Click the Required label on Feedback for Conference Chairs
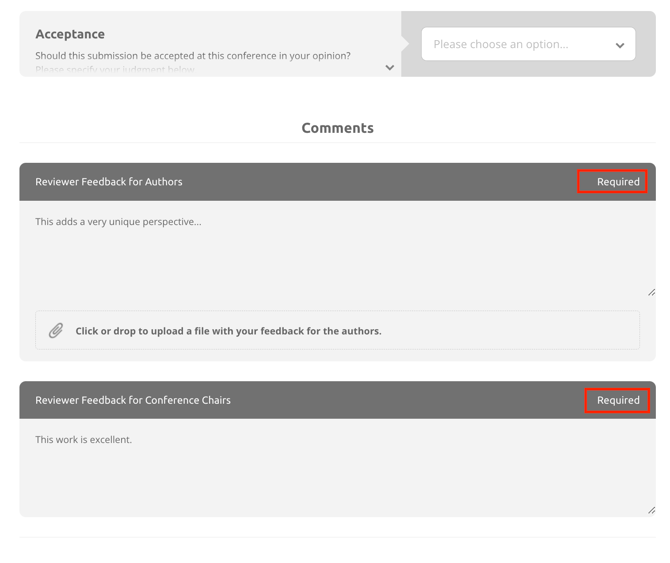The width and height of the screenshot is (670, 563). [617, 400]
